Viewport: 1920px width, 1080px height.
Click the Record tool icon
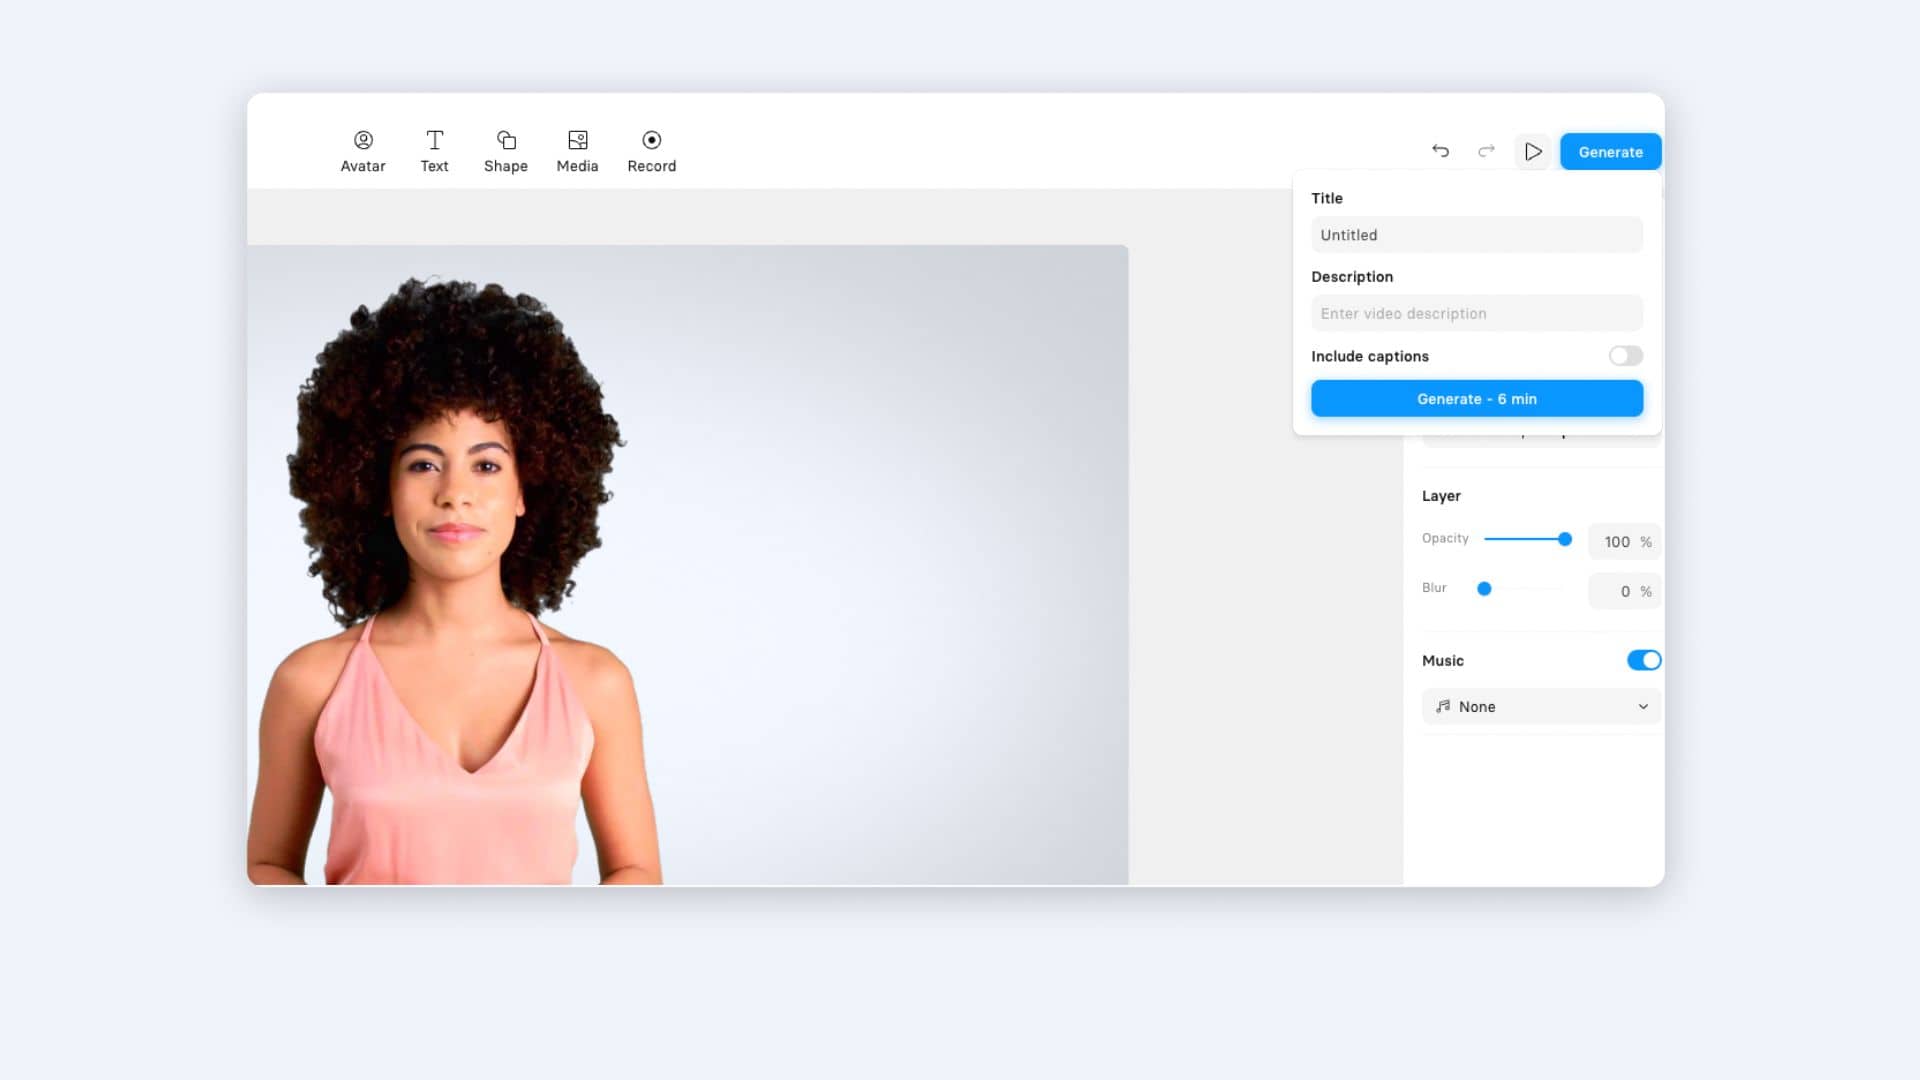[x=651, y=140]
